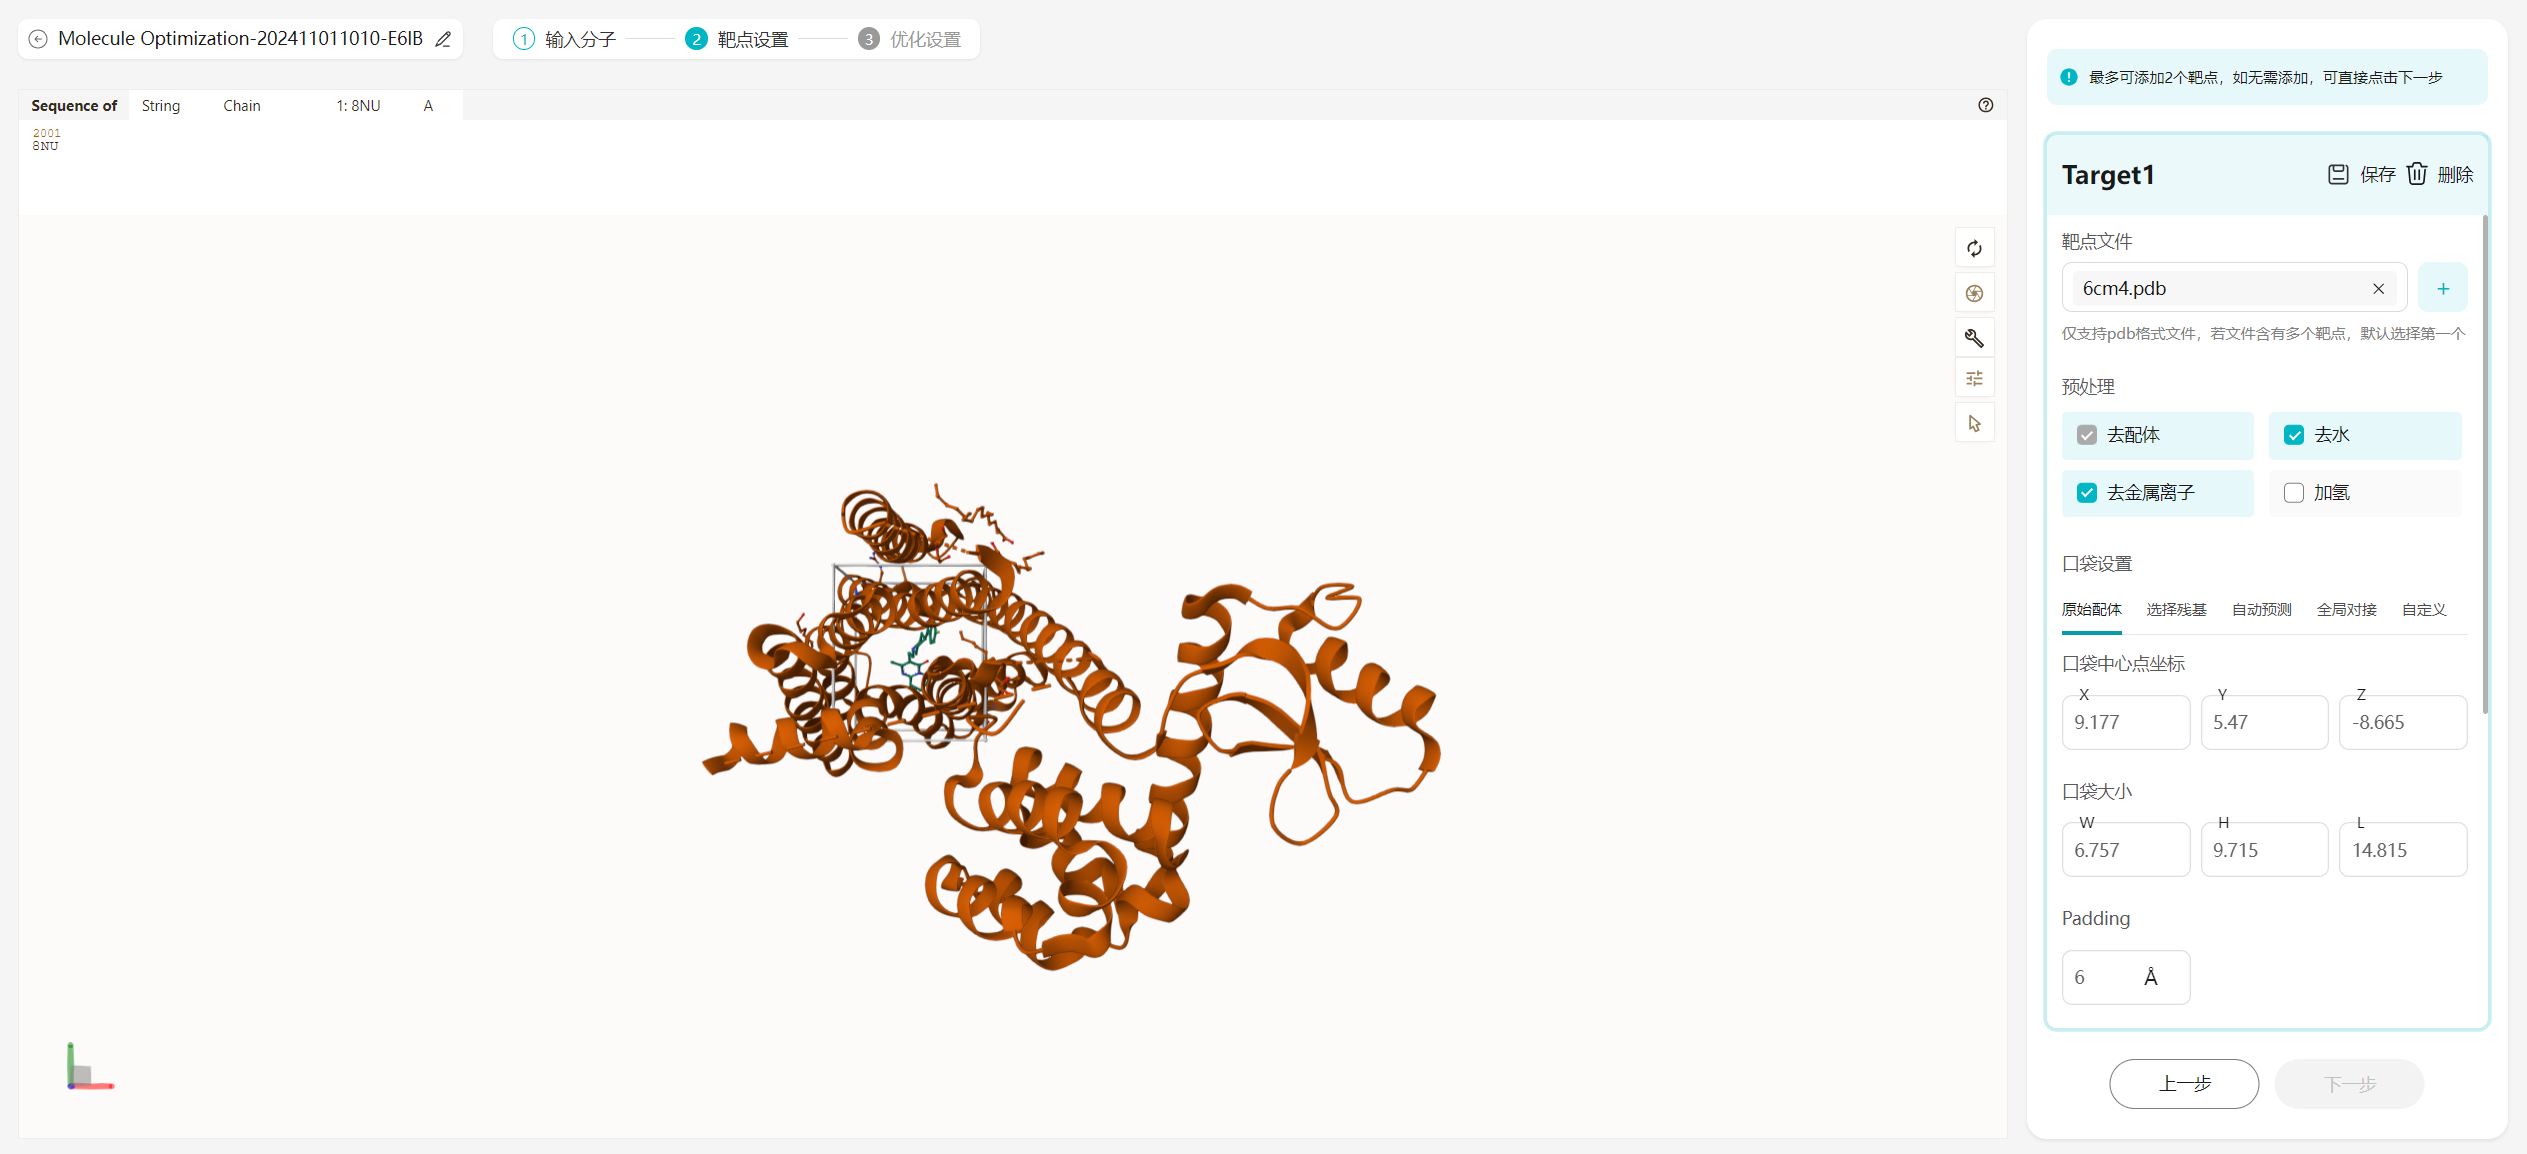
Task: Switch to the 选择残基 pocket tab
Action: pos(2176,609)
